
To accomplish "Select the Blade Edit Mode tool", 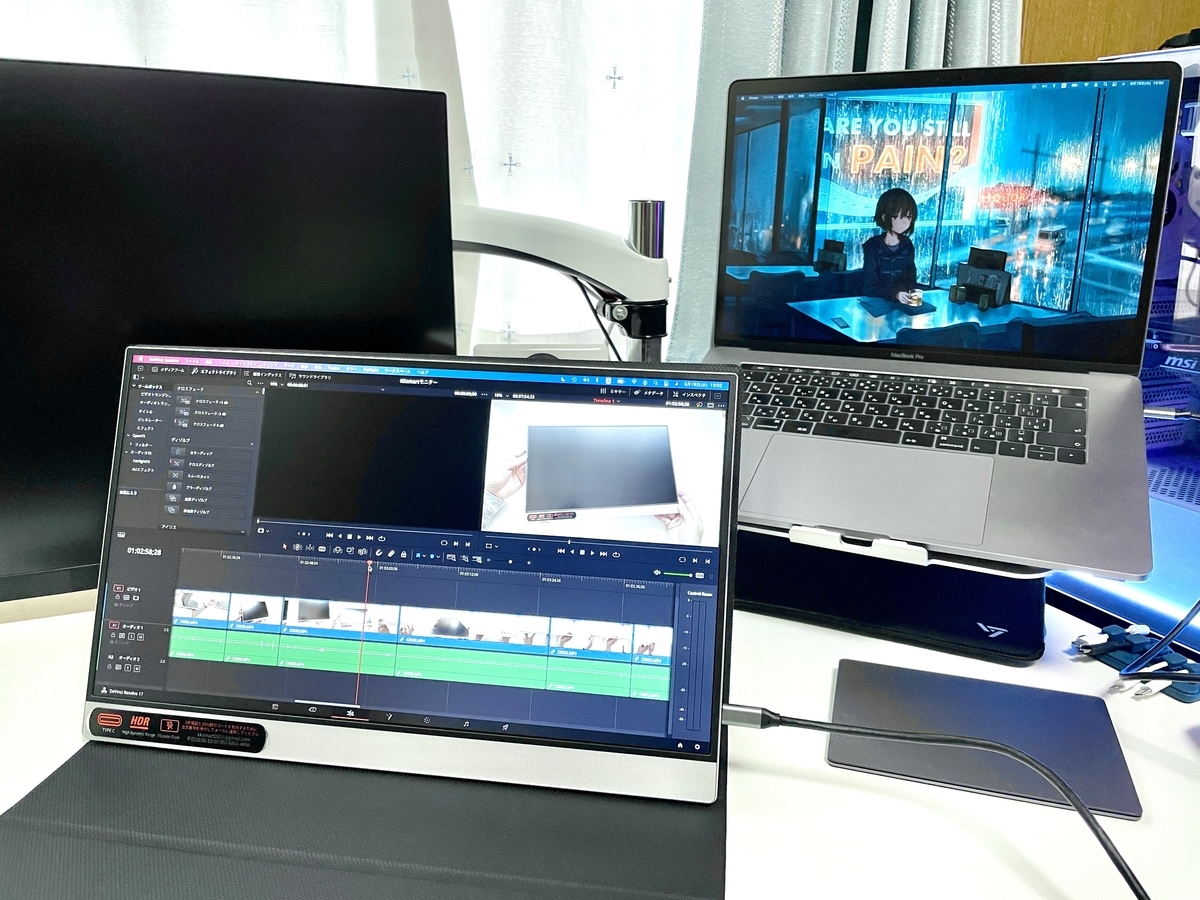I will pos(323,548).
